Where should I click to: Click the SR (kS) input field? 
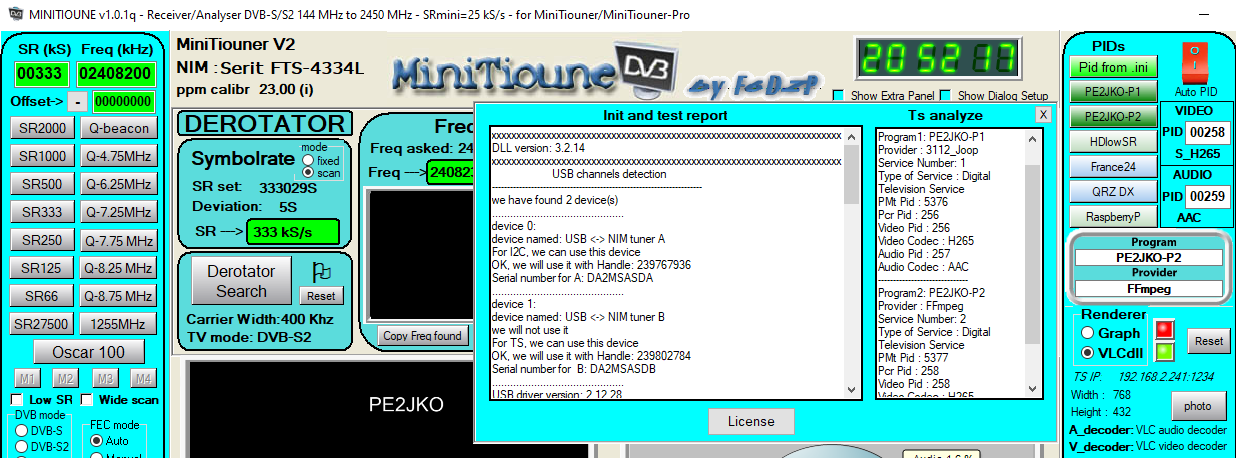point(42,73)
